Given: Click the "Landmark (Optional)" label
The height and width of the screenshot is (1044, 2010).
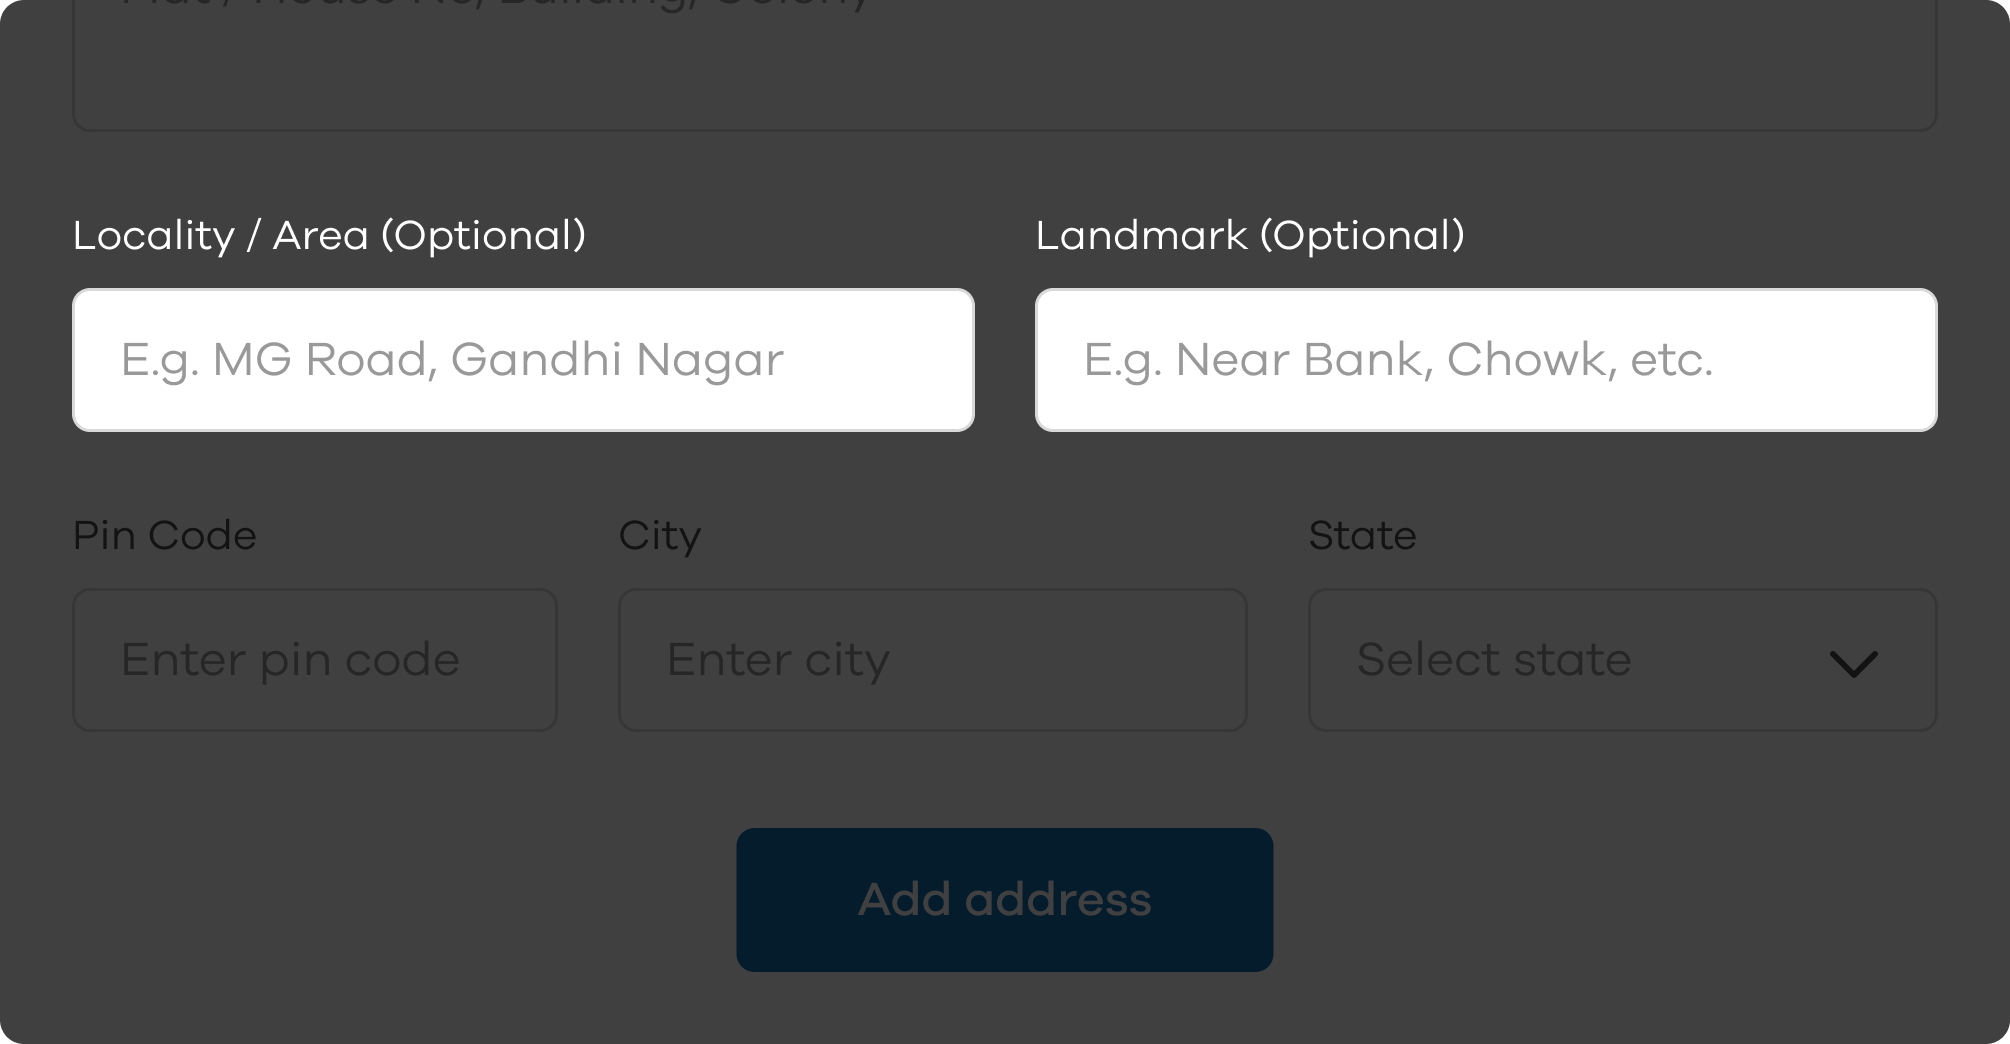Looking at the screenshot, I should [1249, 236].
